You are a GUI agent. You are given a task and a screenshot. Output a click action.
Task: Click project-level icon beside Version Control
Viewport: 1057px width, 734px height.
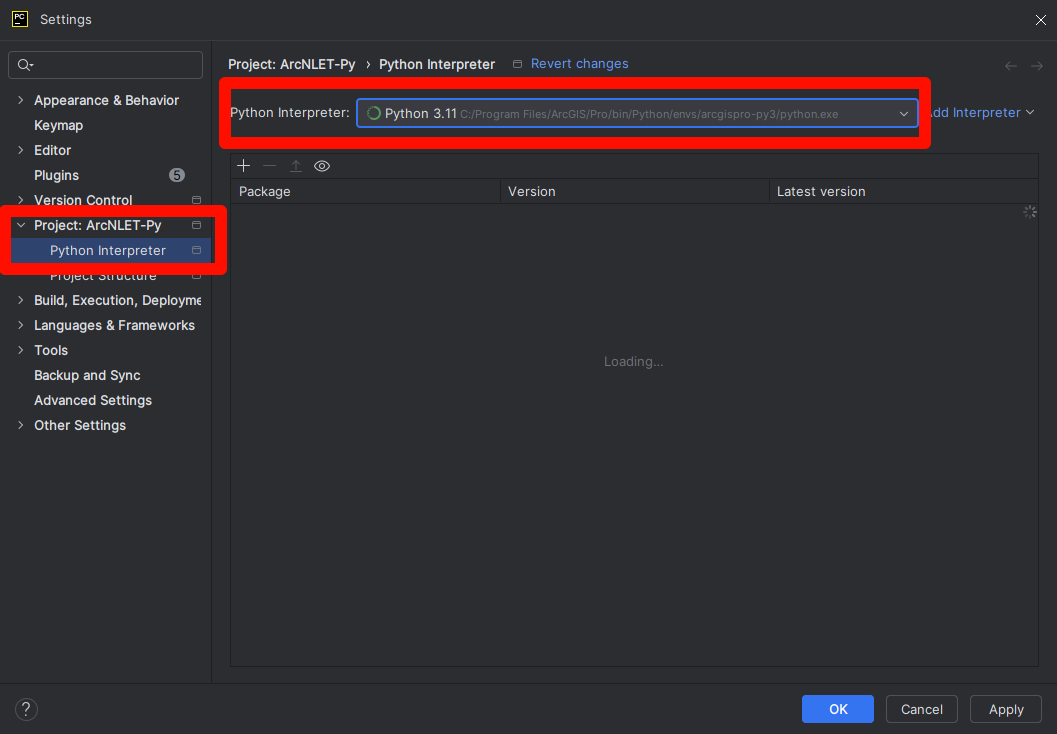196,200
